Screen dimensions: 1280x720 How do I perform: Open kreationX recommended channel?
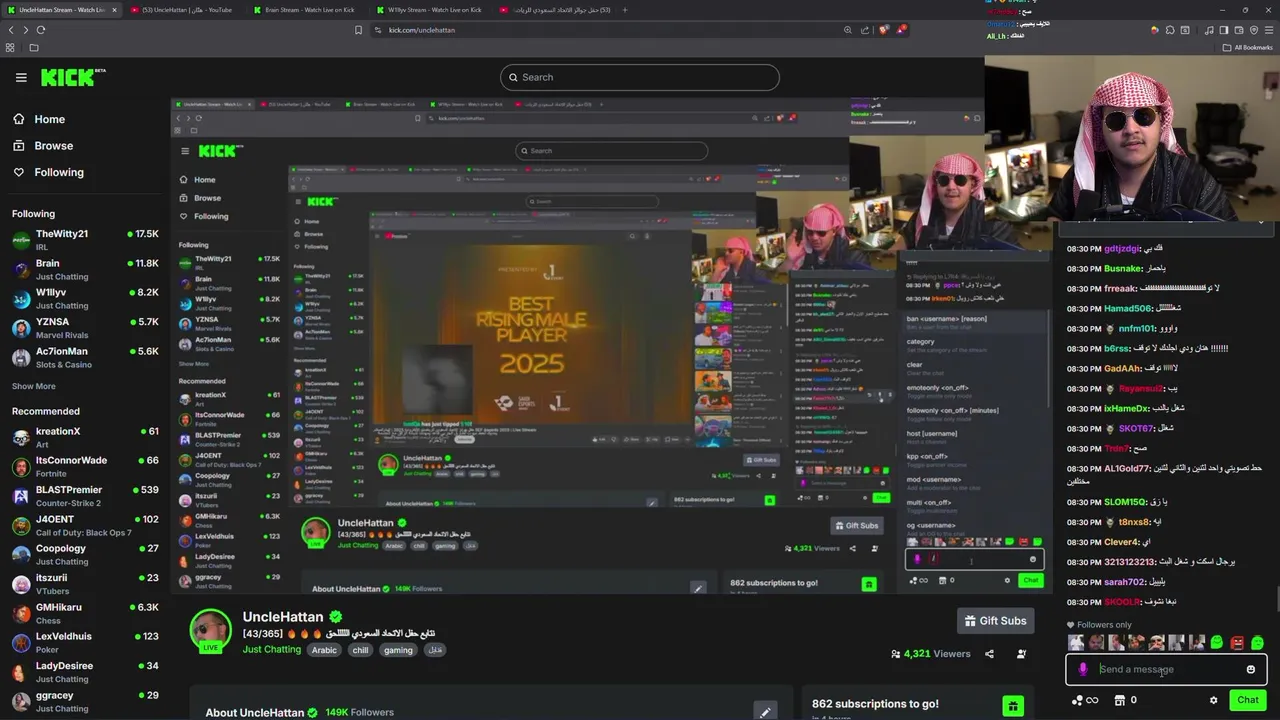tap(84, 437)
